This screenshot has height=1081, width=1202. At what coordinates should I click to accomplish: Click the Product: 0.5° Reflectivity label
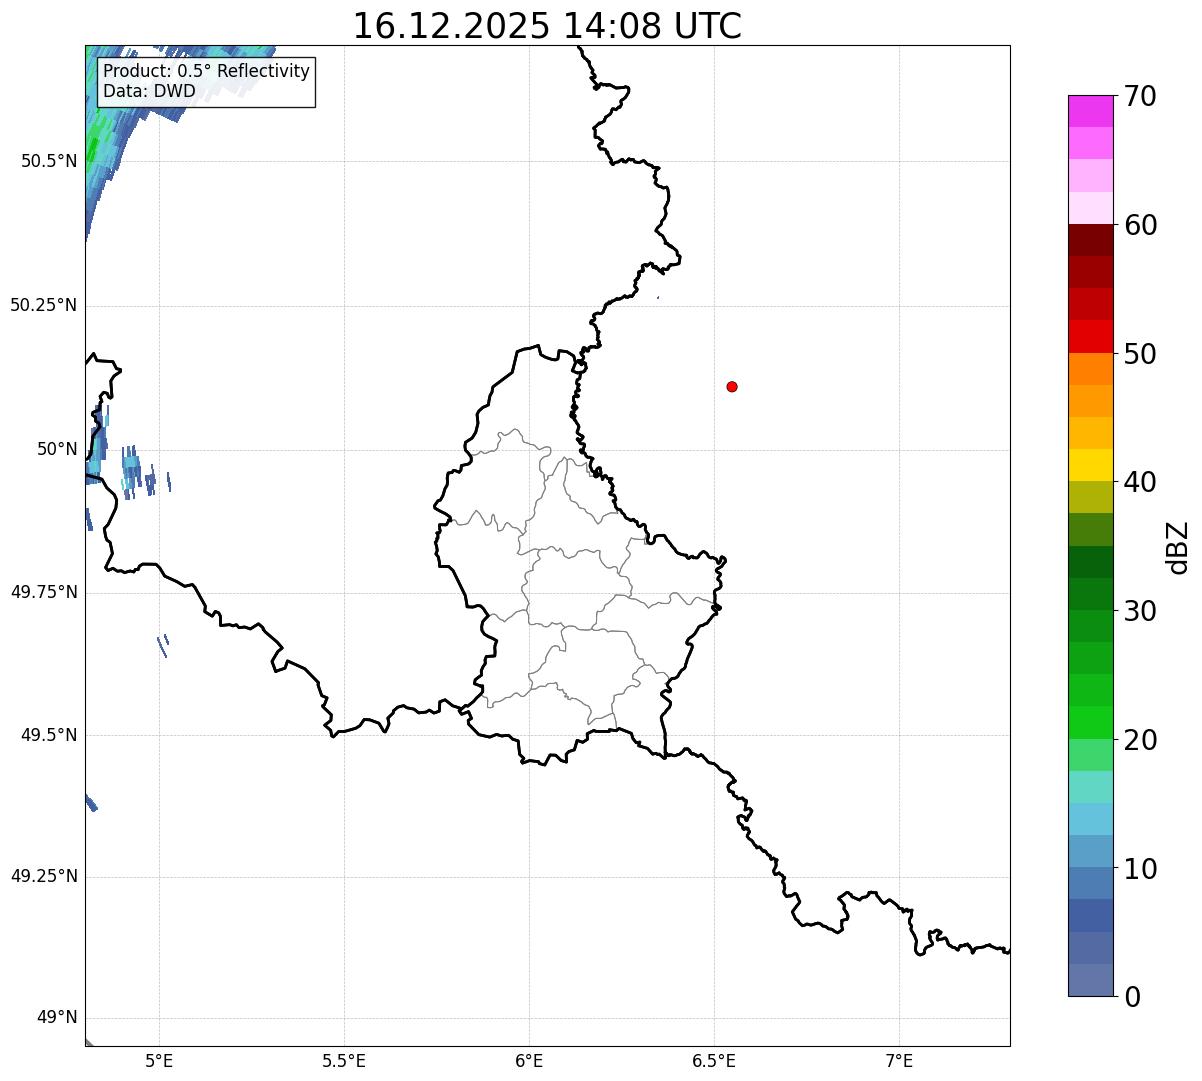pos(206,72)
